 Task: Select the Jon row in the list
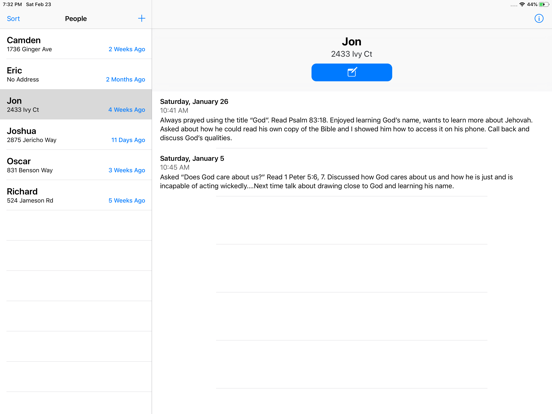tap(76, 105)
